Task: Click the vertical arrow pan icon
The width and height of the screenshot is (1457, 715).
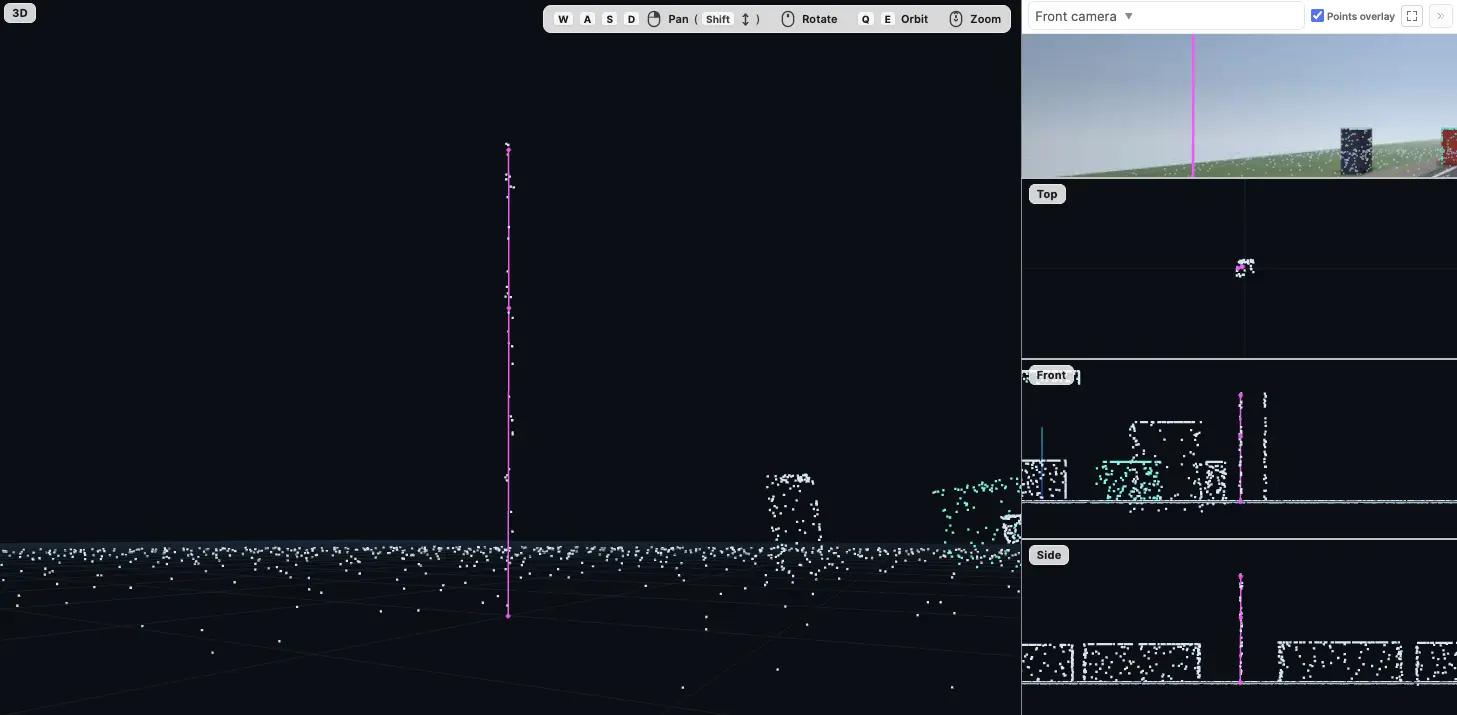Action: pyautogui.click(x=745, y=19)
